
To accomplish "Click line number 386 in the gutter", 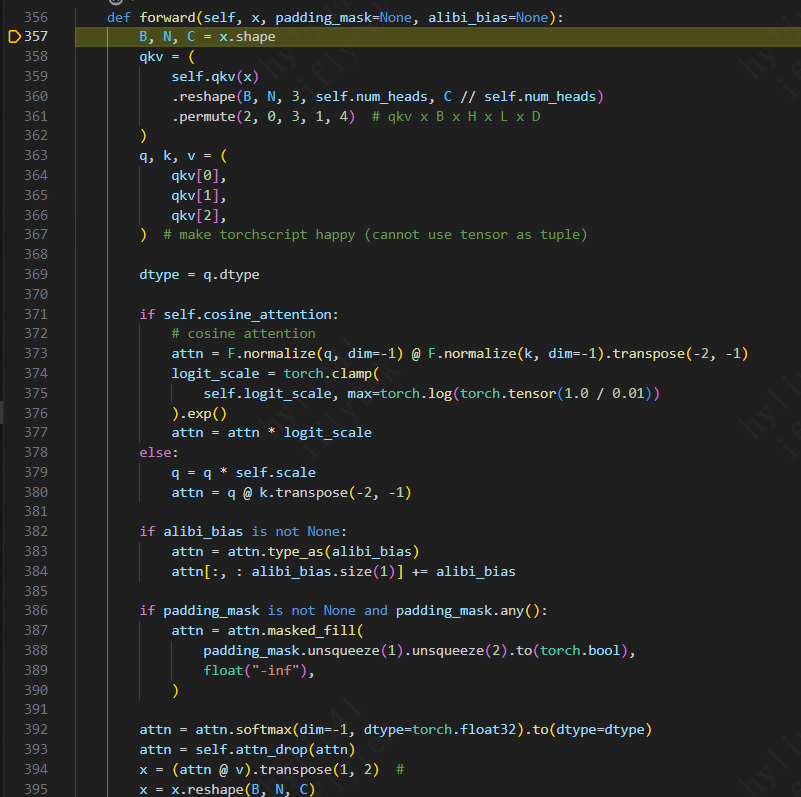I will pos(36,611).
